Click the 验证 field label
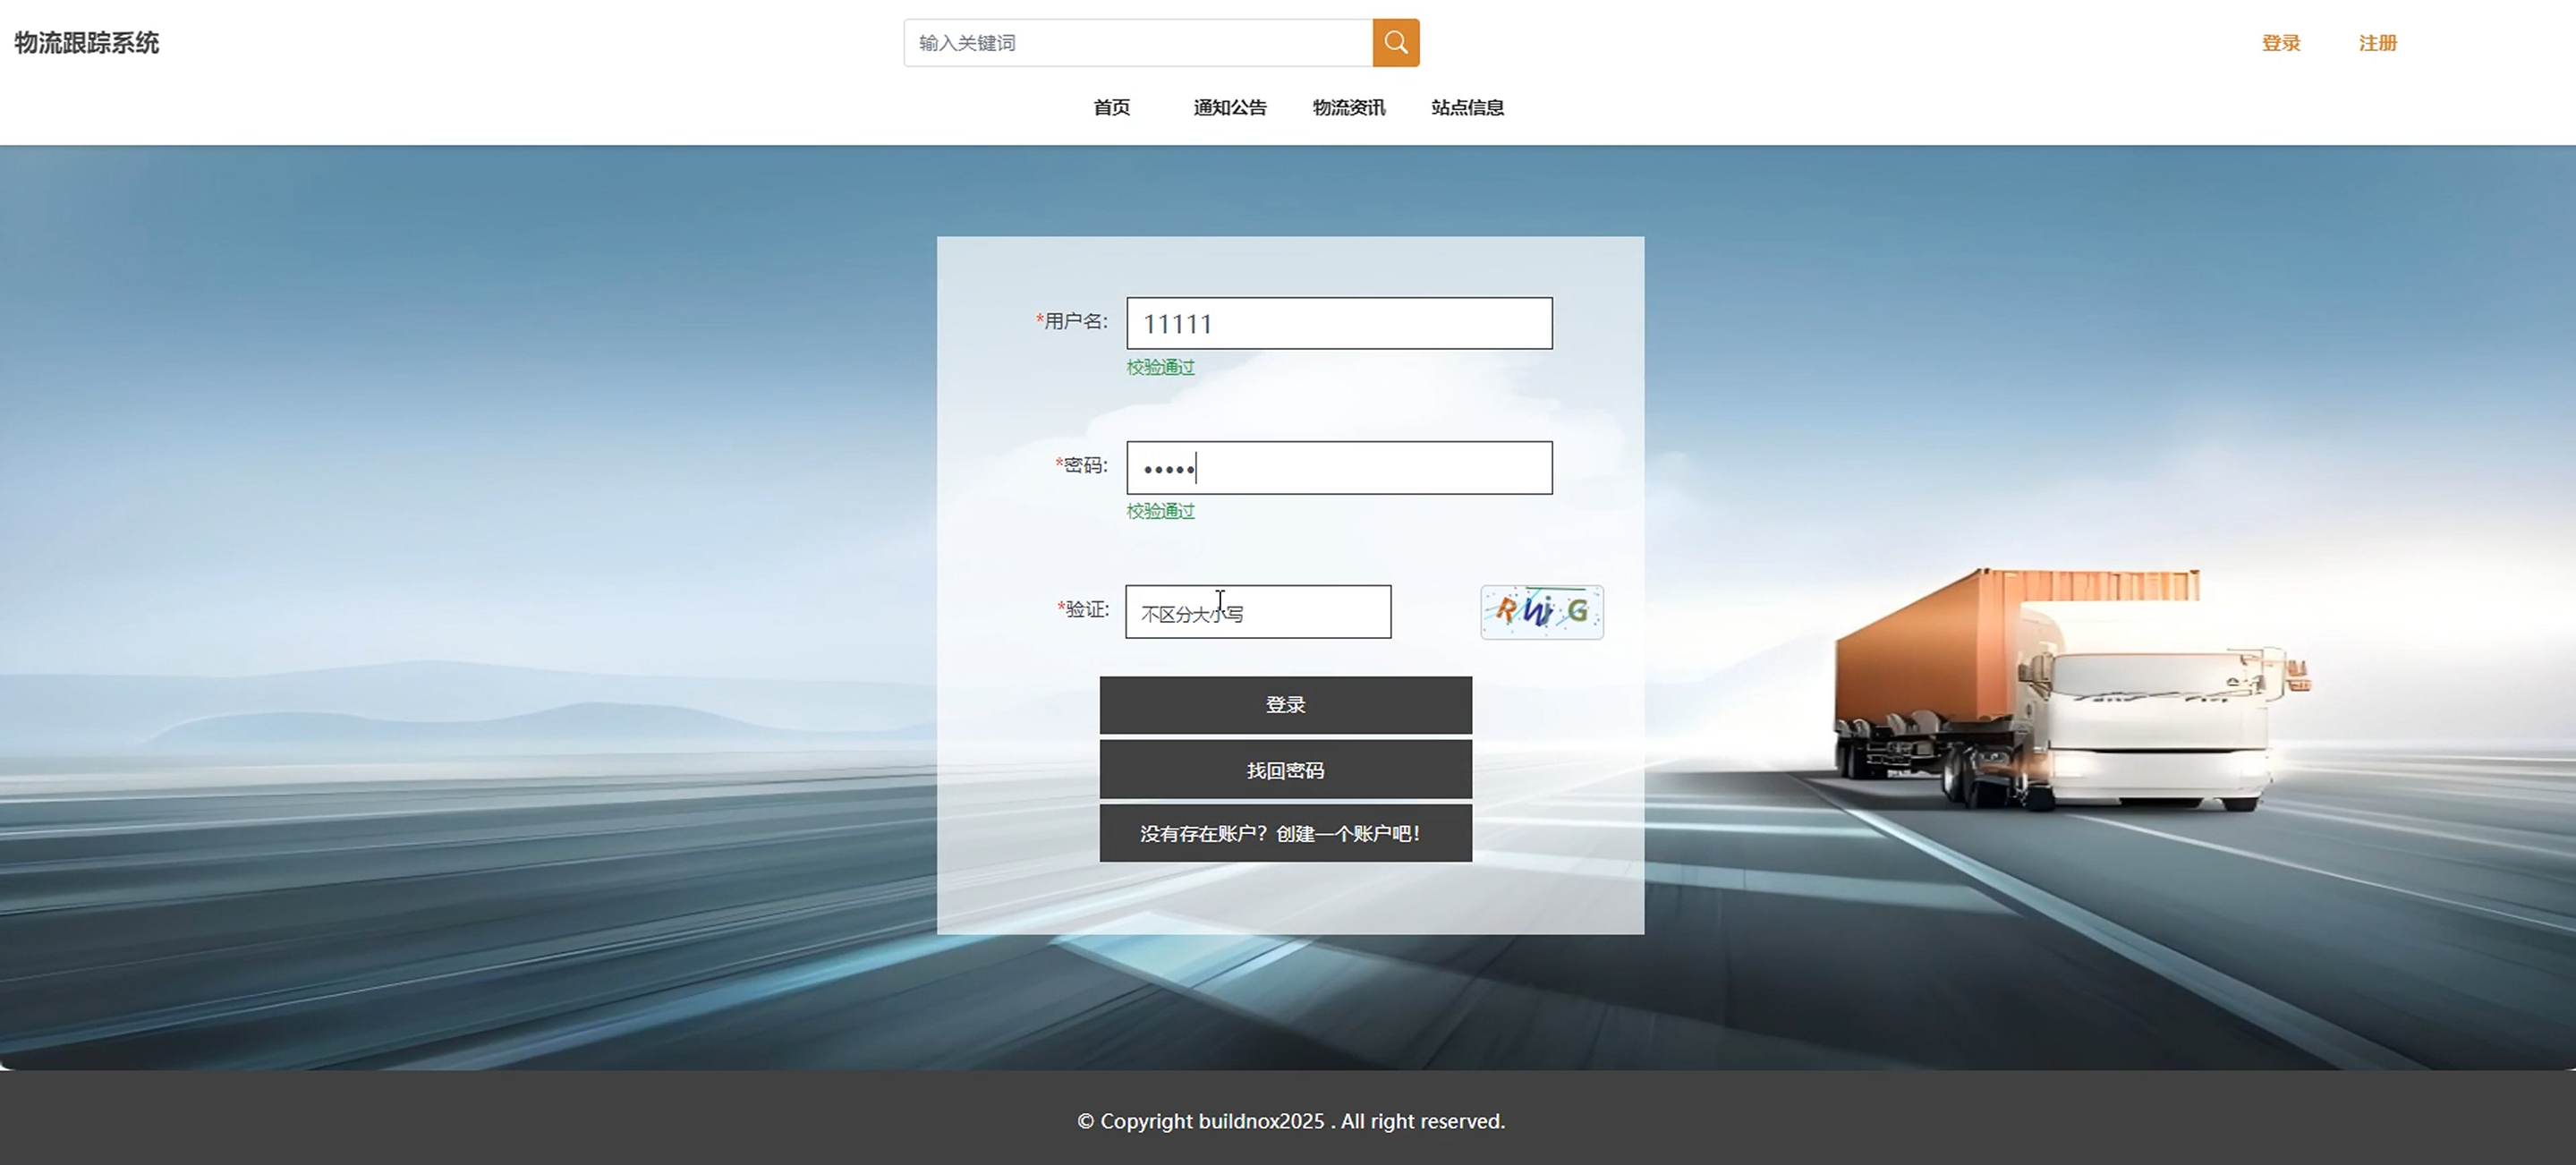The height and width of the screenshot is (1165, 2576). 1086,609
